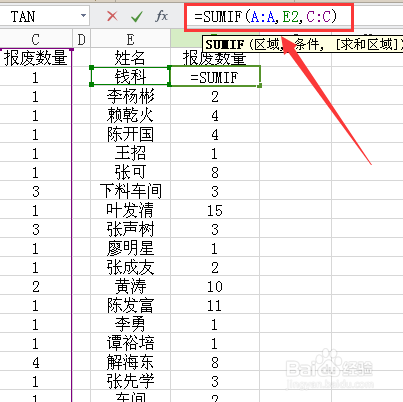The height and width of the screenshot is (402, 403).
Task: Select cell containing 黄涛
Action: [130, 286]
